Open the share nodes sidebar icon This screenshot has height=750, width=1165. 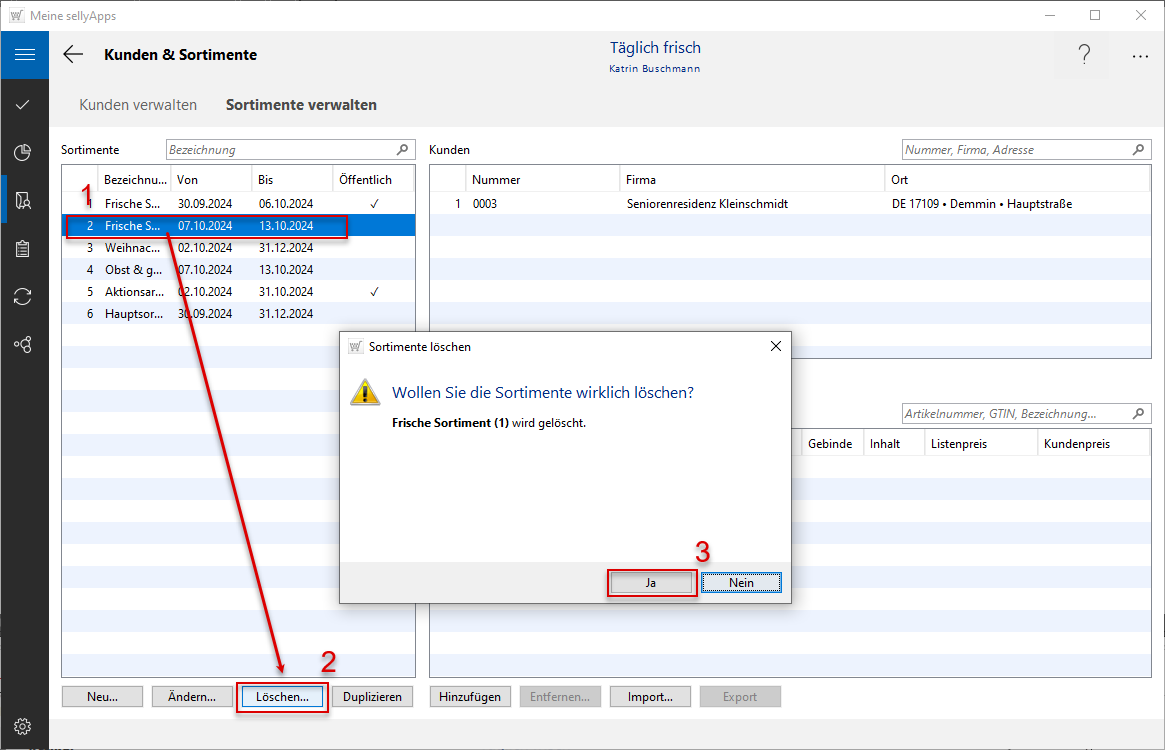pyautogui.click(x=24, y=345)
